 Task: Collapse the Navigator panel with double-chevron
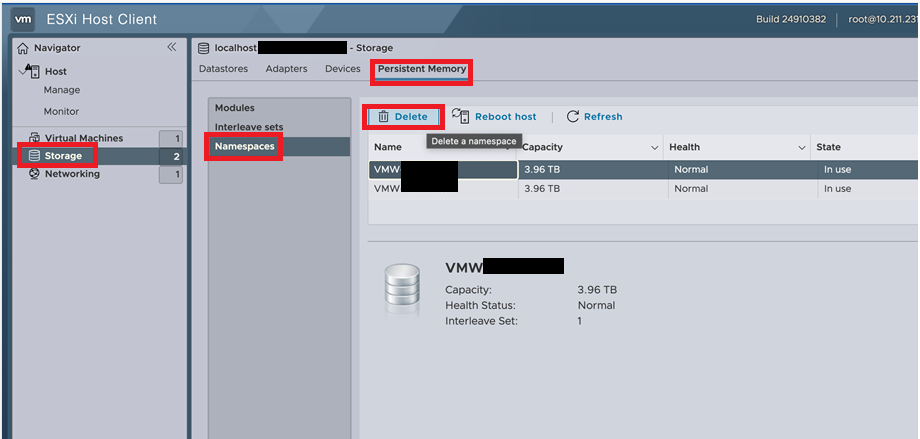171,47
